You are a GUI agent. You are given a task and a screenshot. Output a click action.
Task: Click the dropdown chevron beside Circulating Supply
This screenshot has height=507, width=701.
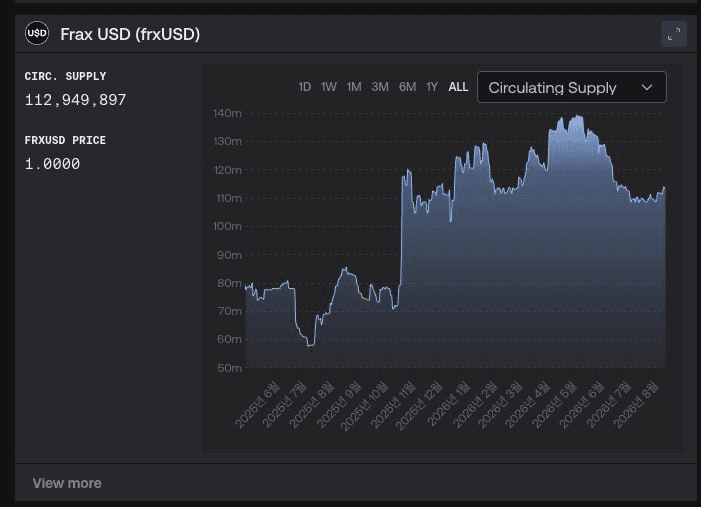647,88
